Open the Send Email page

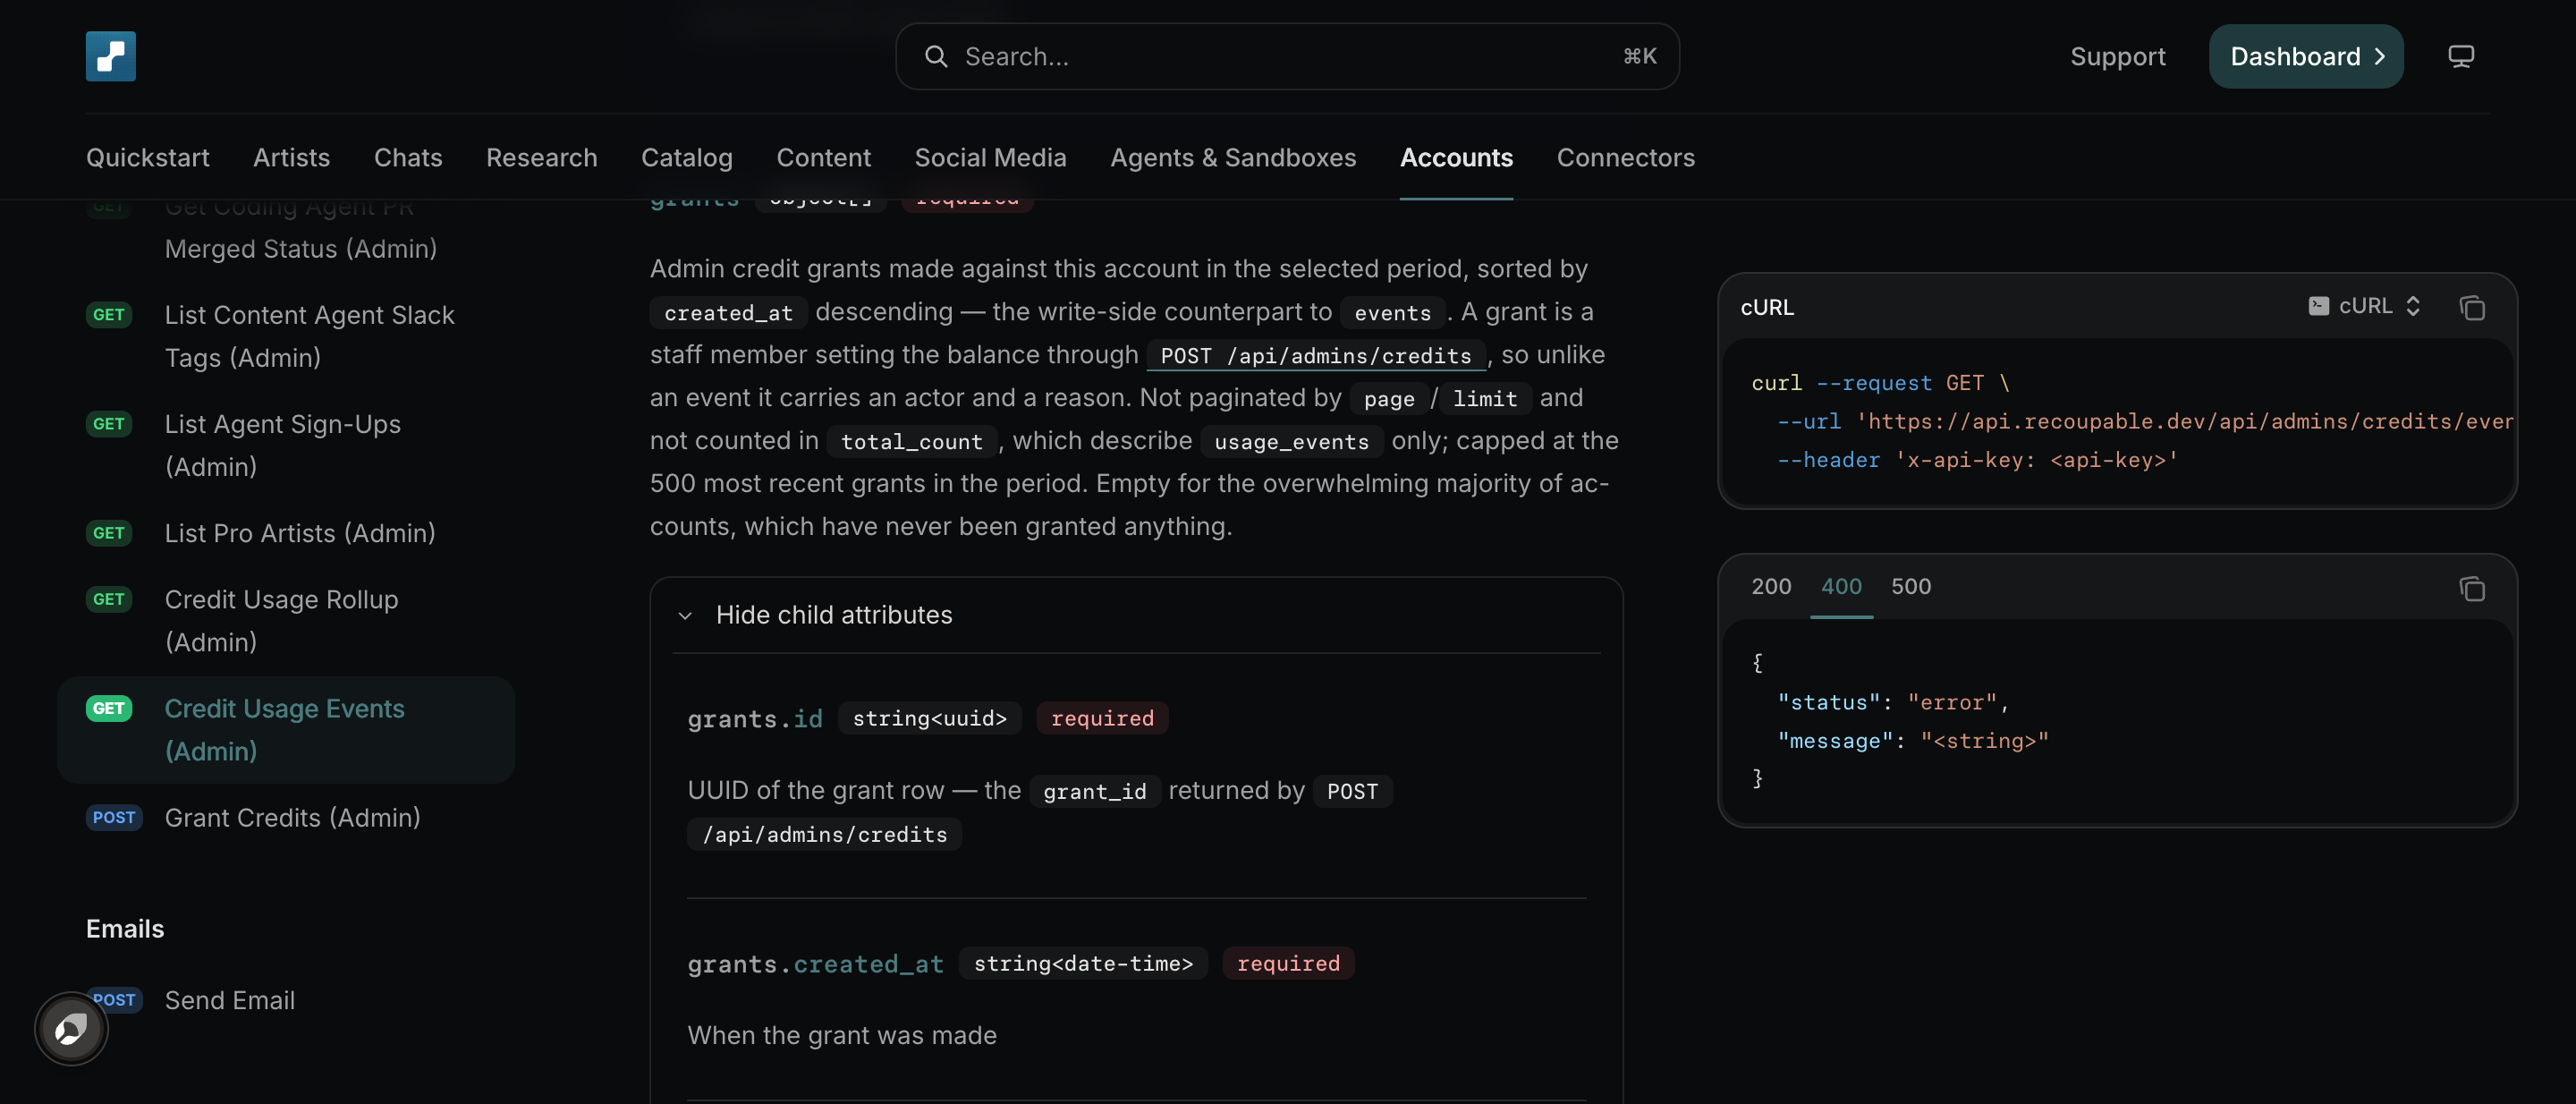coord(286,1000)
